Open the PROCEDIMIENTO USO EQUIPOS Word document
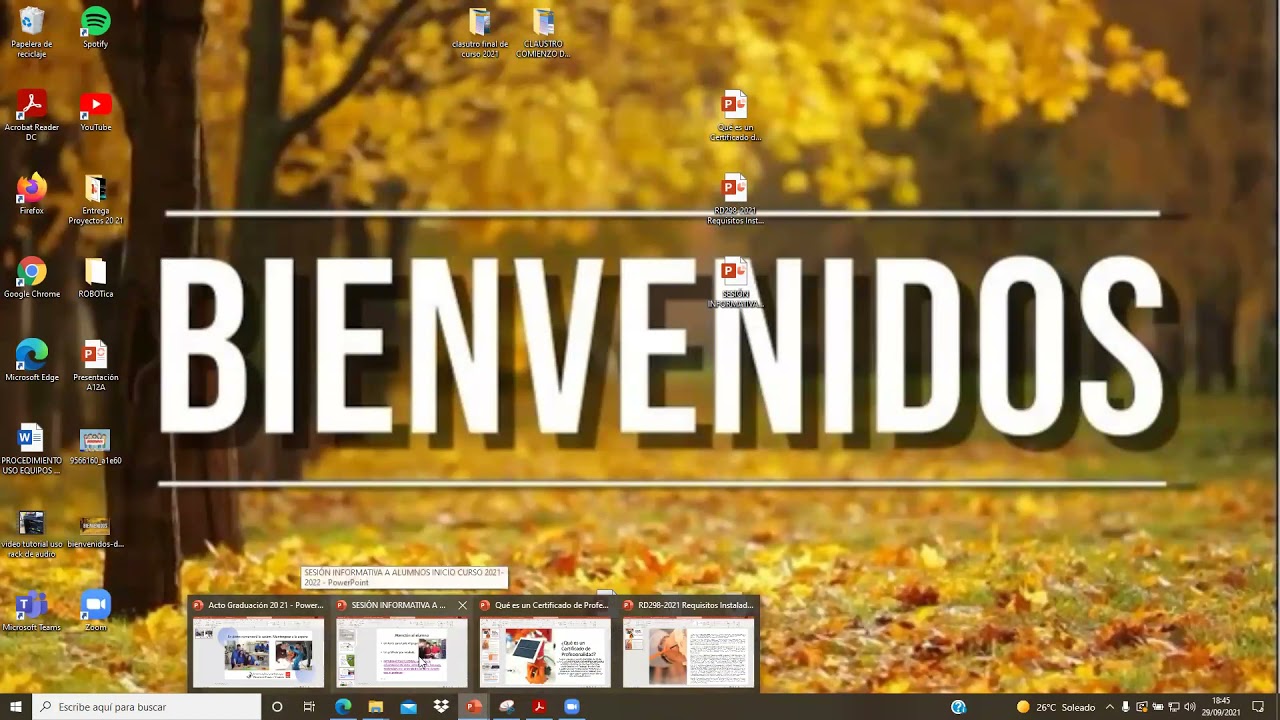The image size is (1280, 720). coord(31,448)
